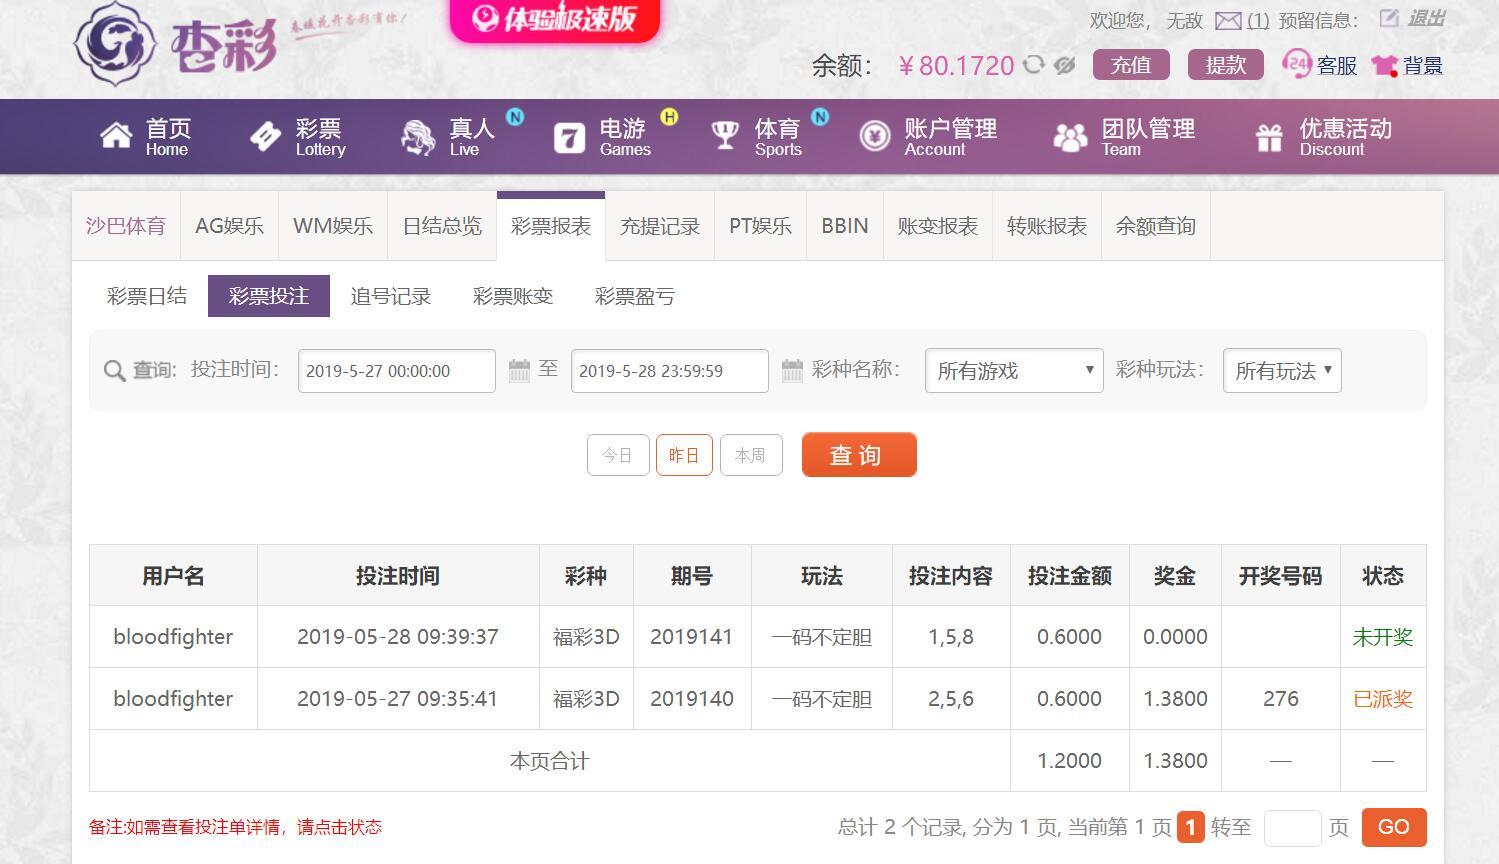
Task: Switch to WM娱乐 tab
Action: [333, 226]
